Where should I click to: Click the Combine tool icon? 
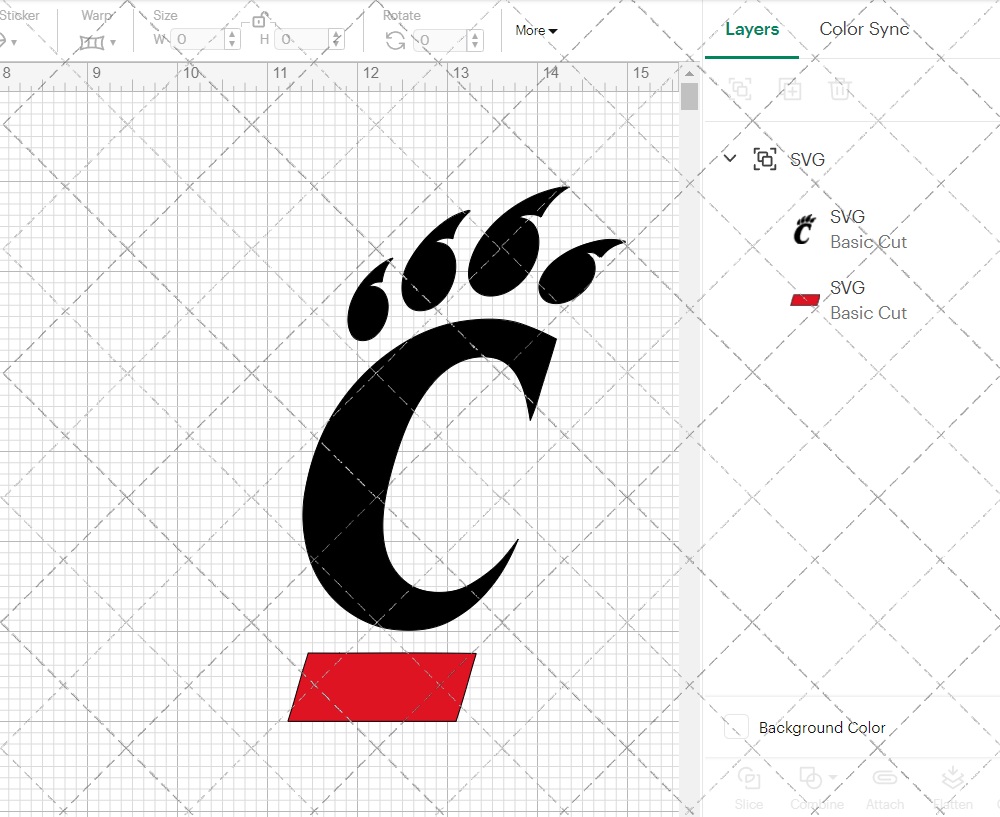(x=810, y=779)
